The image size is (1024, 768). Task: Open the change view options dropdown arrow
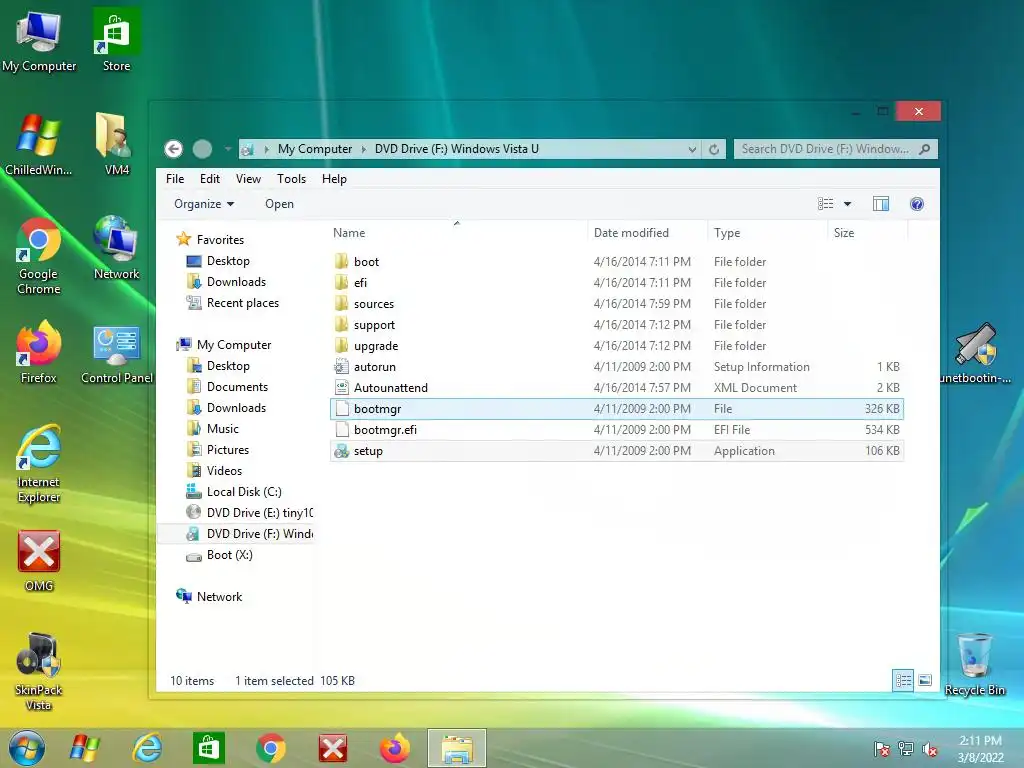[847, 204]
